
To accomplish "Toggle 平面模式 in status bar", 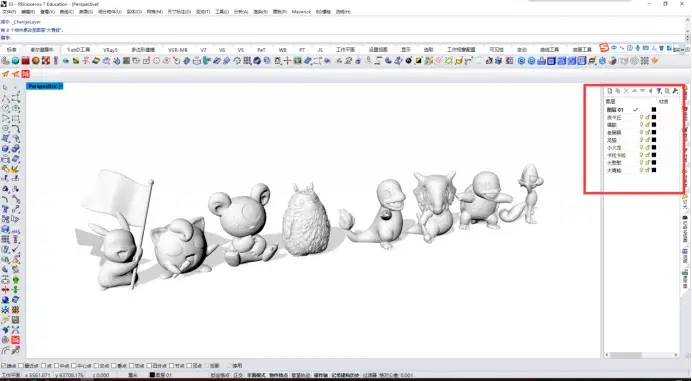I will pyautogui.click(x=256, y=375).
